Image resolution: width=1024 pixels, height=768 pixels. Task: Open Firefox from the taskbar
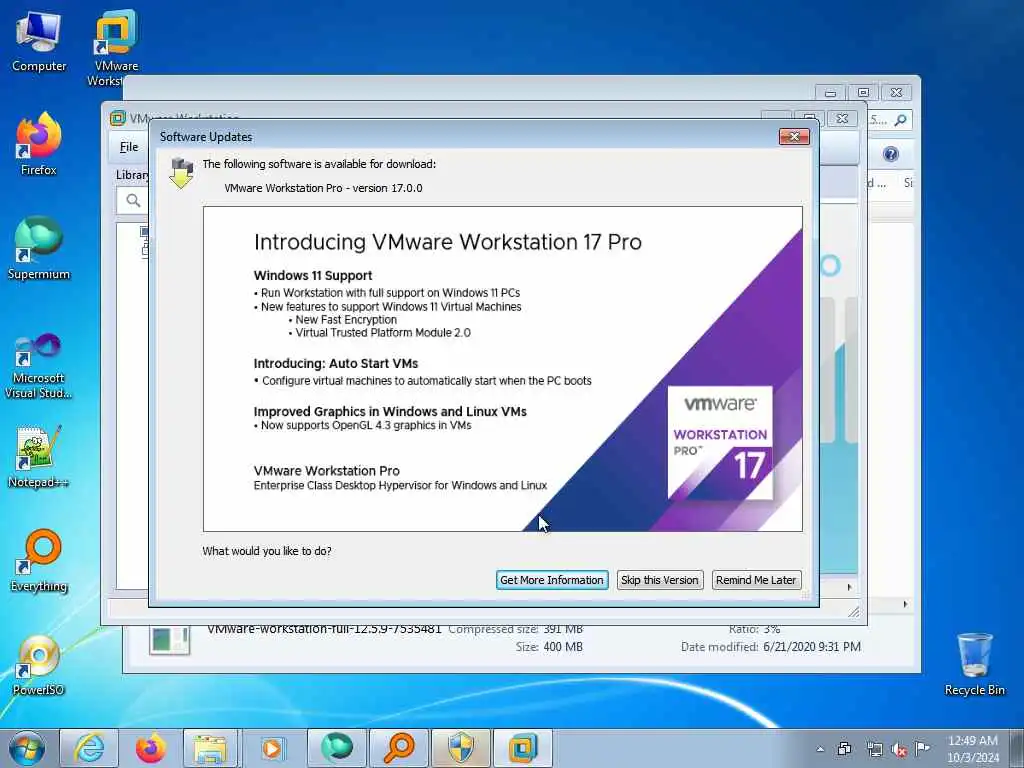pos(150,748)
